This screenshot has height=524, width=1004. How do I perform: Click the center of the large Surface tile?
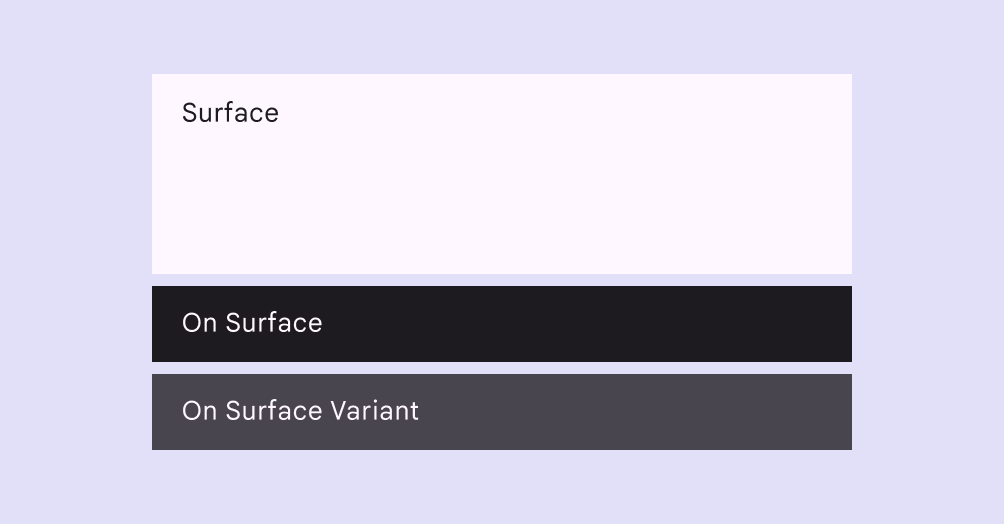(502, 174)
